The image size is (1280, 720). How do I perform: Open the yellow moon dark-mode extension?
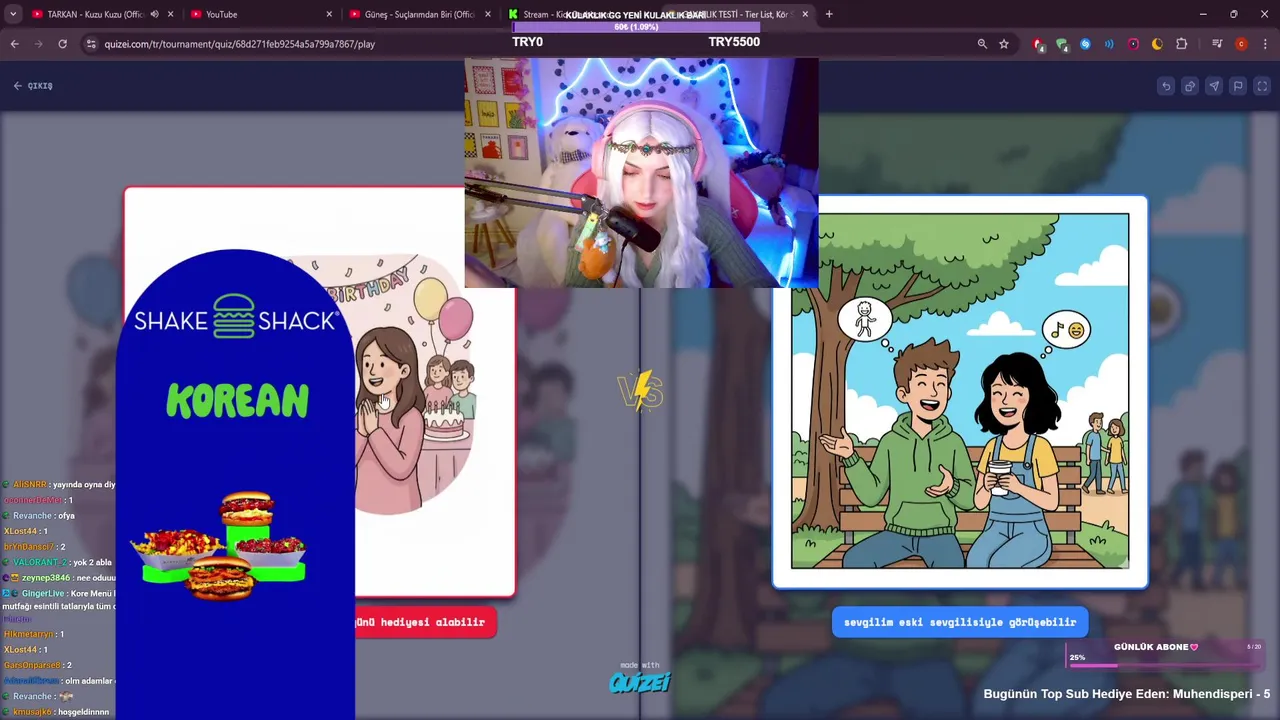coord(1157,44)
